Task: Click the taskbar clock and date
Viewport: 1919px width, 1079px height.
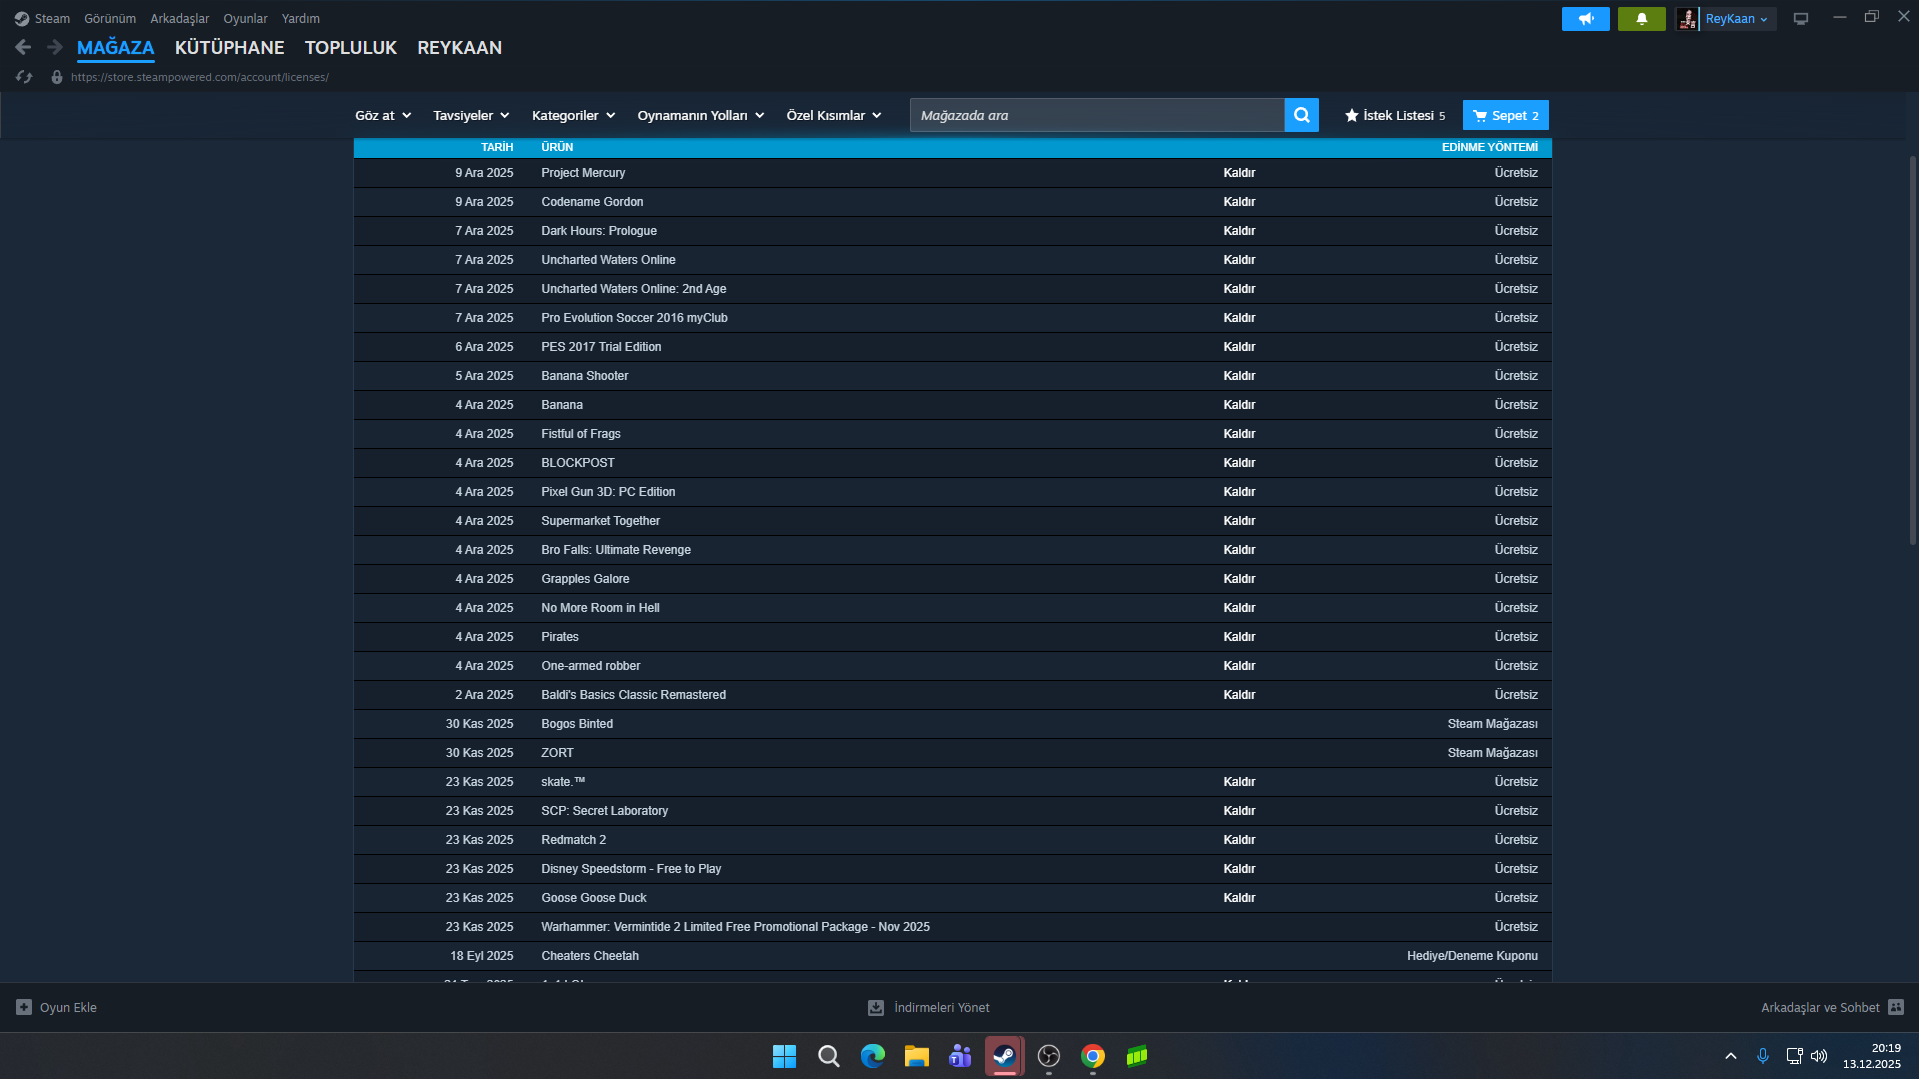Action: point(1872,1056)
